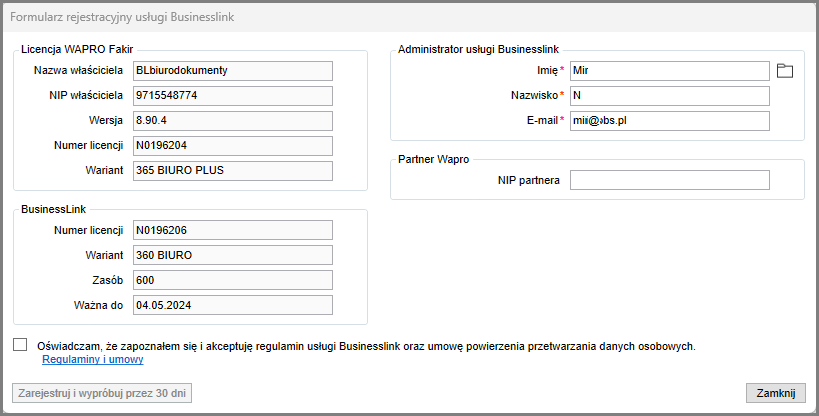Screen dimensions: 819x416
Task: Click the Partner Wapro group title
Action: (x=434, y=159)
